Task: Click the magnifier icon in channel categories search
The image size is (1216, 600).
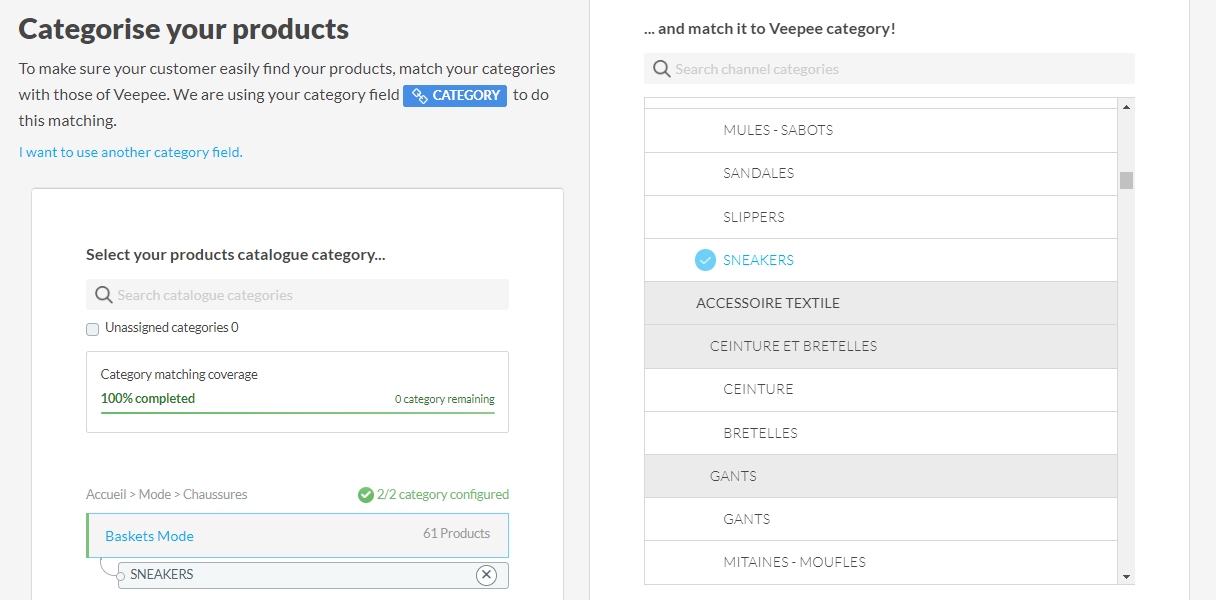Action: pyautogui.click(x=661, y=69)
